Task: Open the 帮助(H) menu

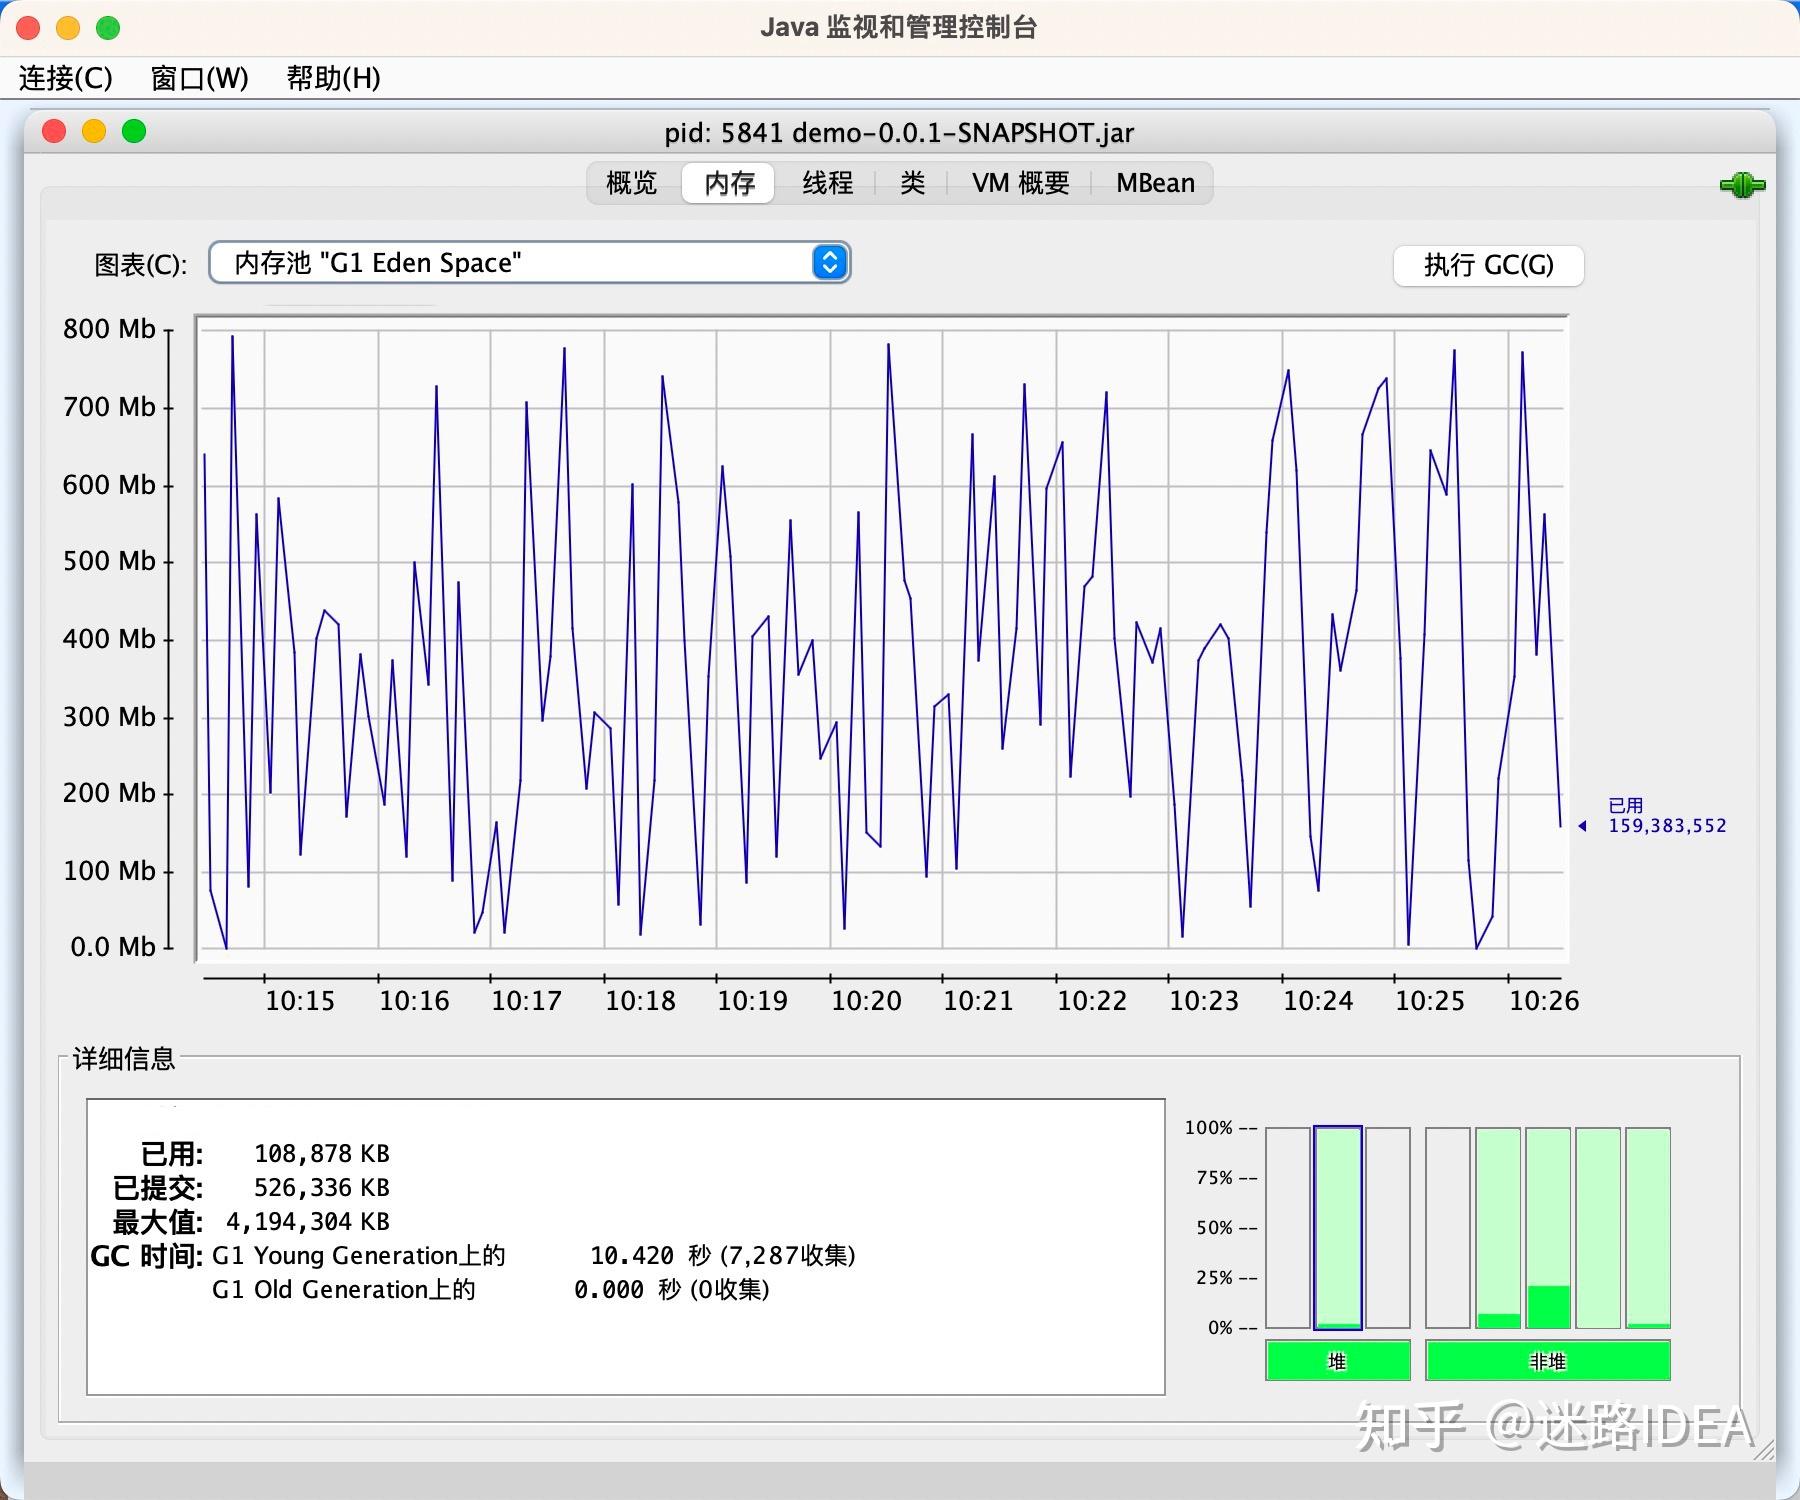Action: tap(331, 78)
